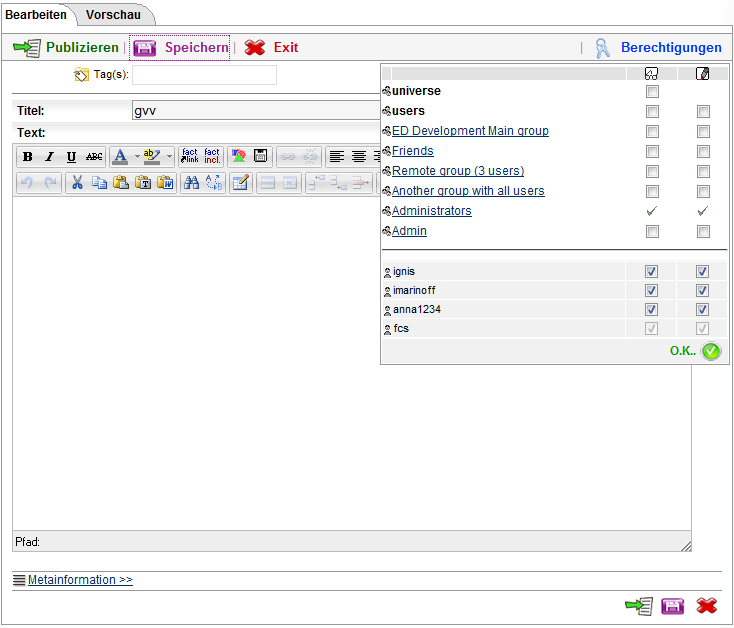Uncheck read permission for ignis
Screen dimensions: 734x628
651,271
